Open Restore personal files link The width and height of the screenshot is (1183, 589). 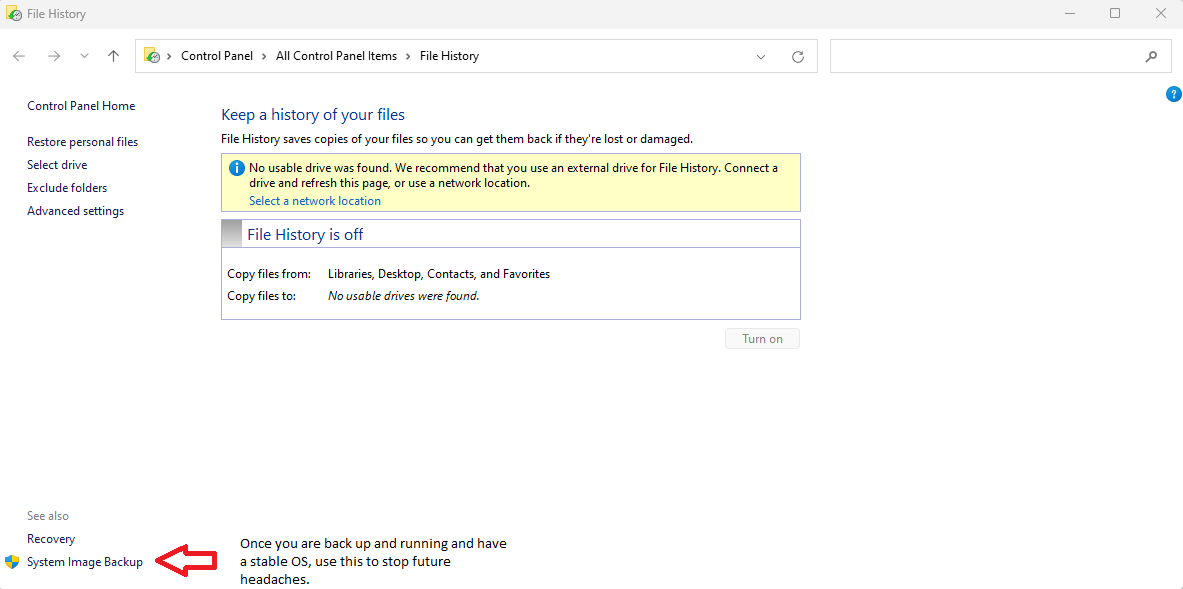coord(83,142)
